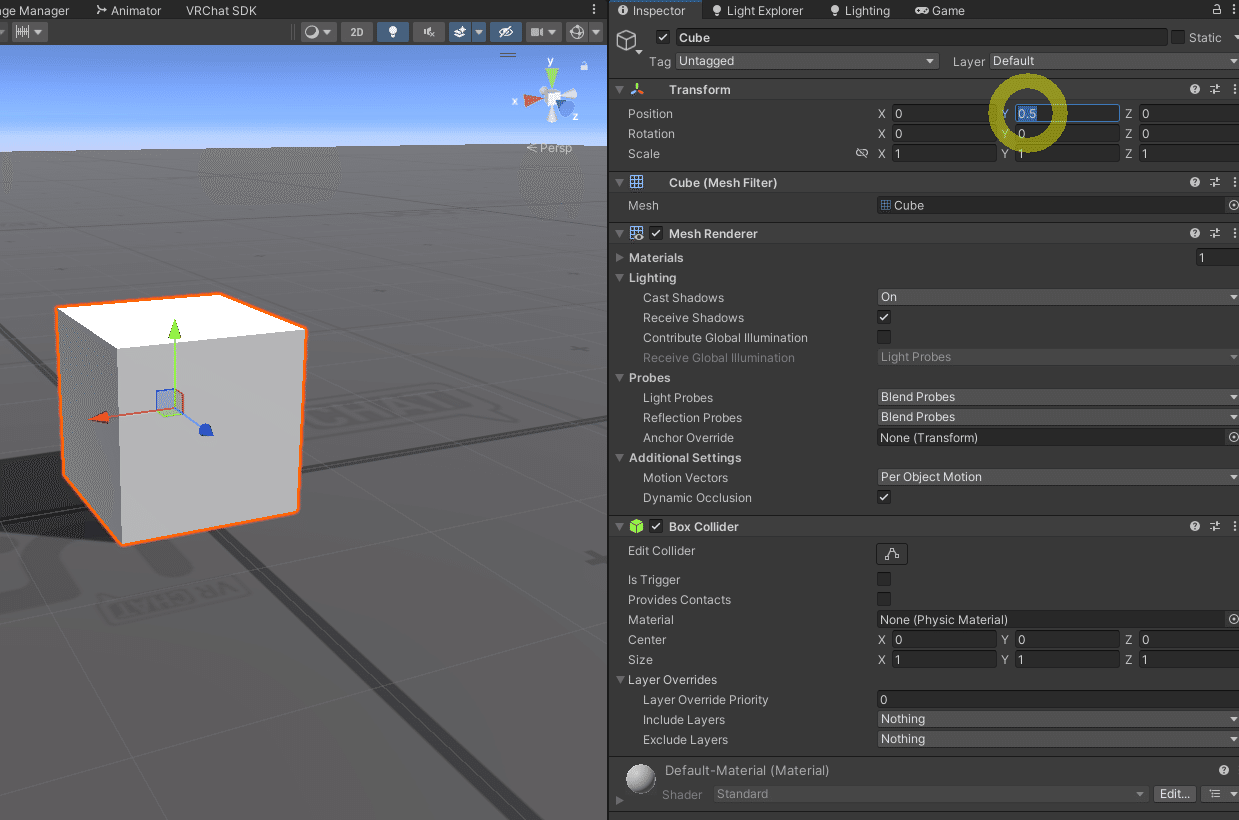1239x820 pixels.
Task: Open Mesh Renderer more-options menu
Action: (x=1234, y=234)
